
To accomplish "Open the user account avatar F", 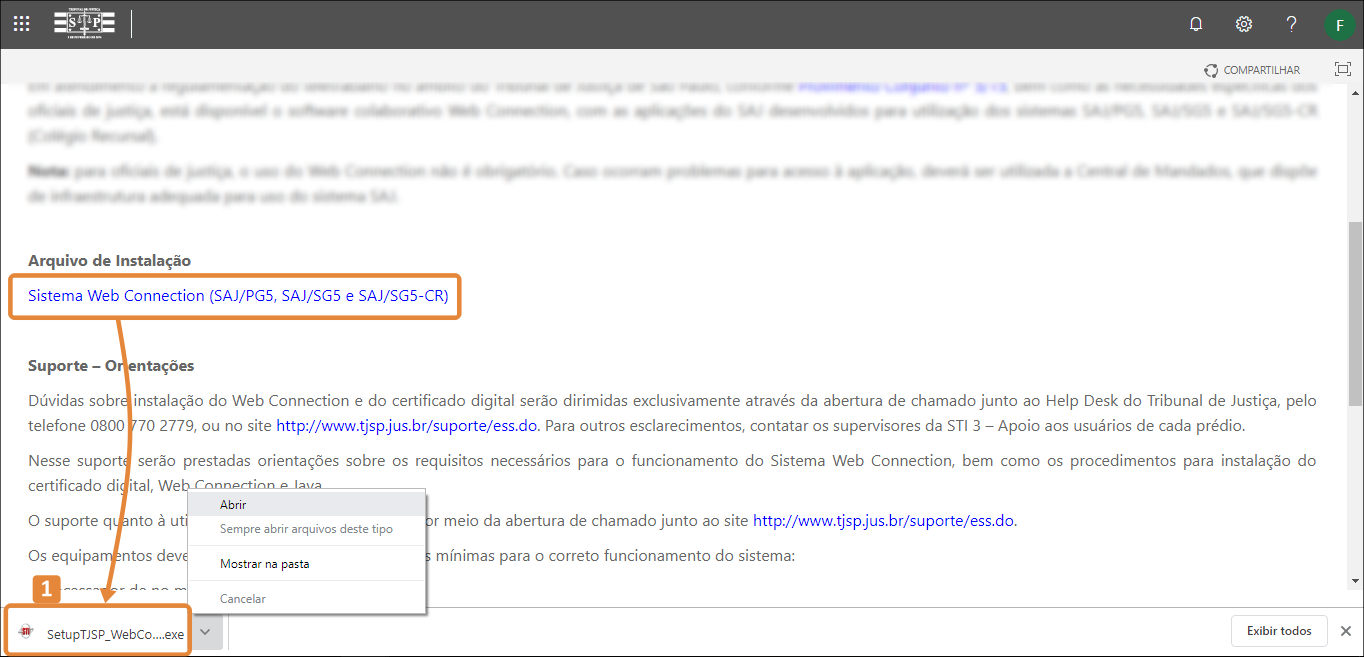I will [x=1339, y=24].
